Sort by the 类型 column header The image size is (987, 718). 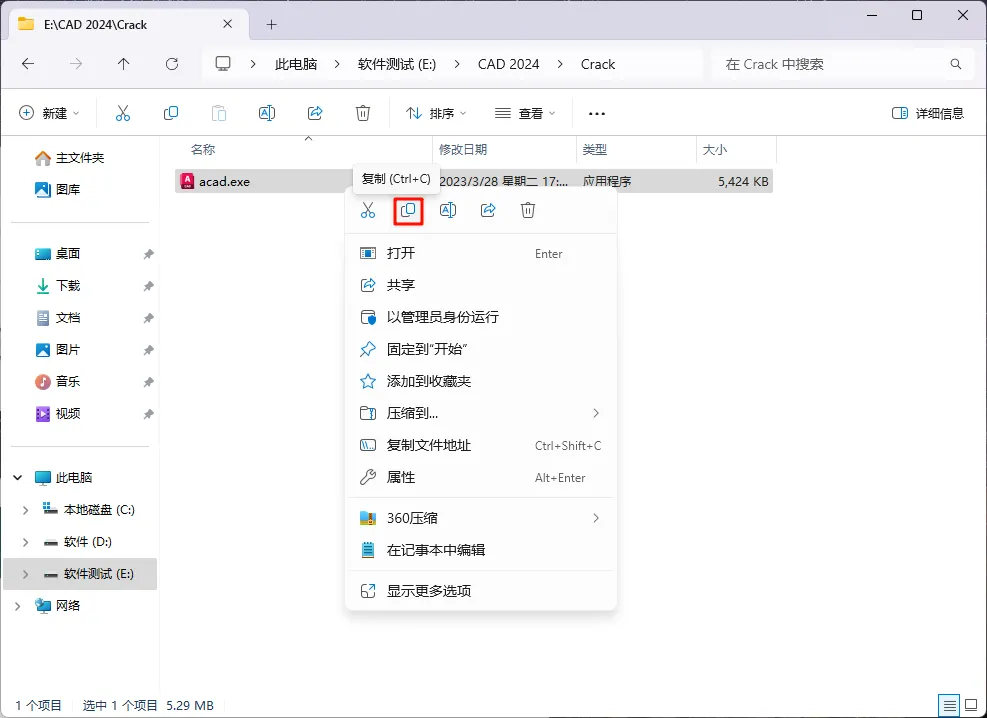pos(595,150)
